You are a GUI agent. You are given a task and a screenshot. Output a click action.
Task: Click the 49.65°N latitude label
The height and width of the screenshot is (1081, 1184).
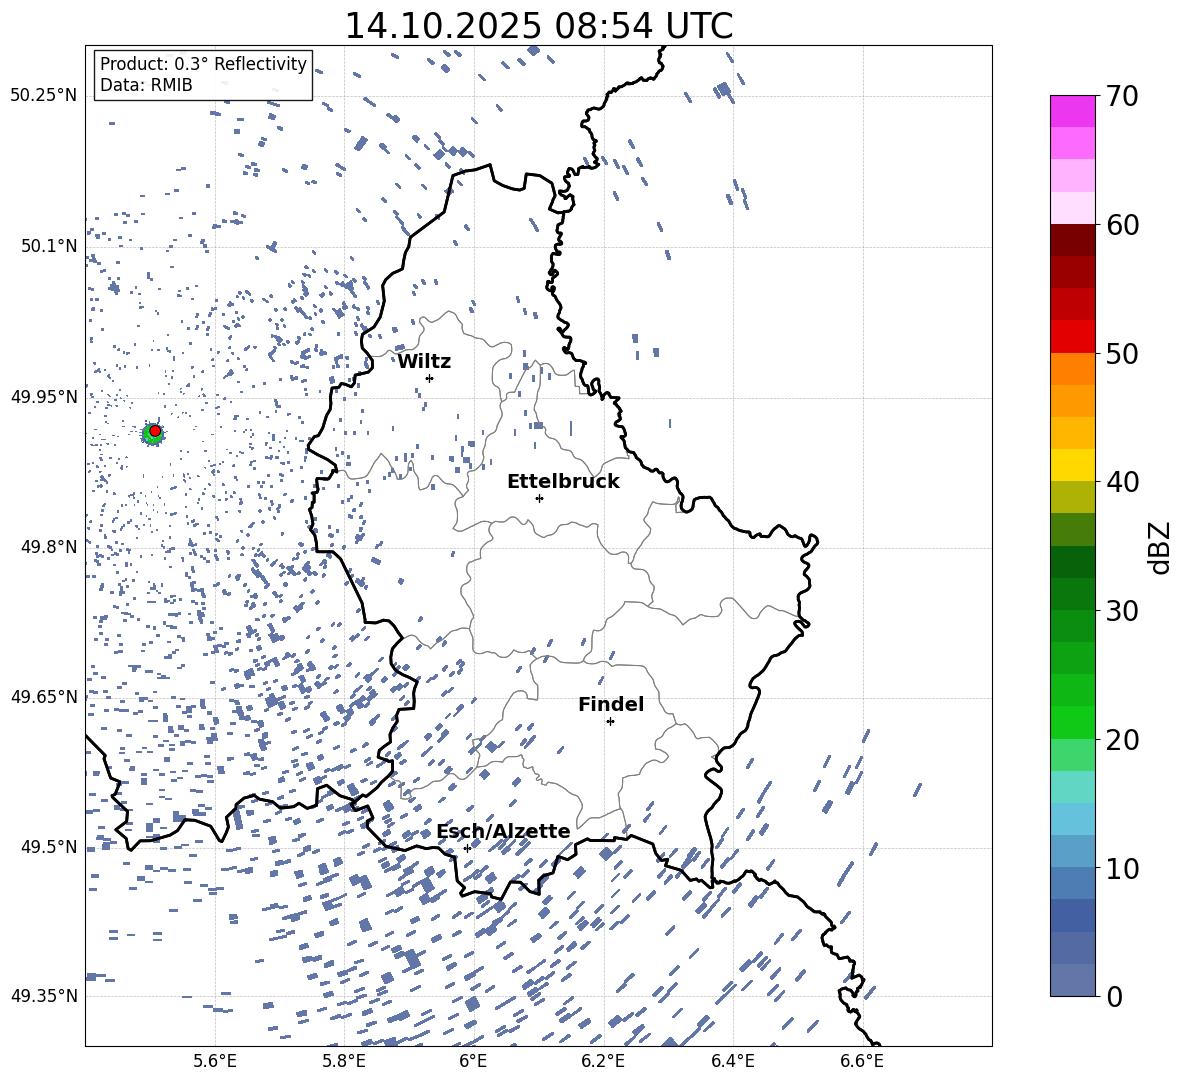(x=44, y=696)
